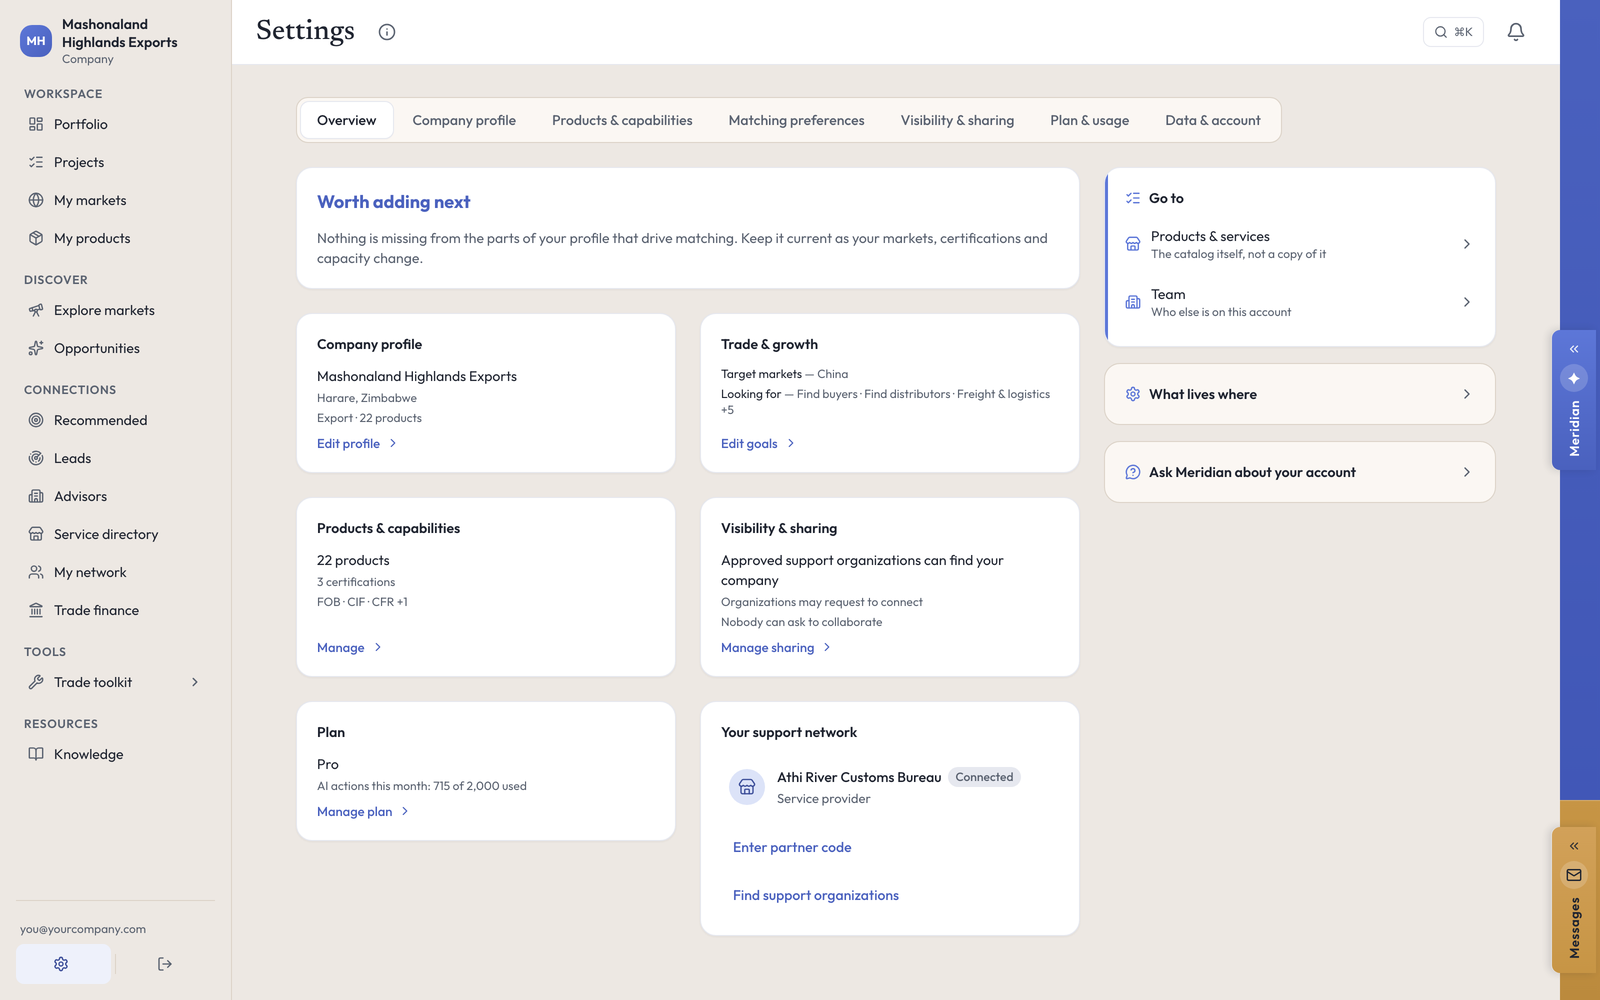
Task: Click the MH company avatar
Action: coord(36,41)
